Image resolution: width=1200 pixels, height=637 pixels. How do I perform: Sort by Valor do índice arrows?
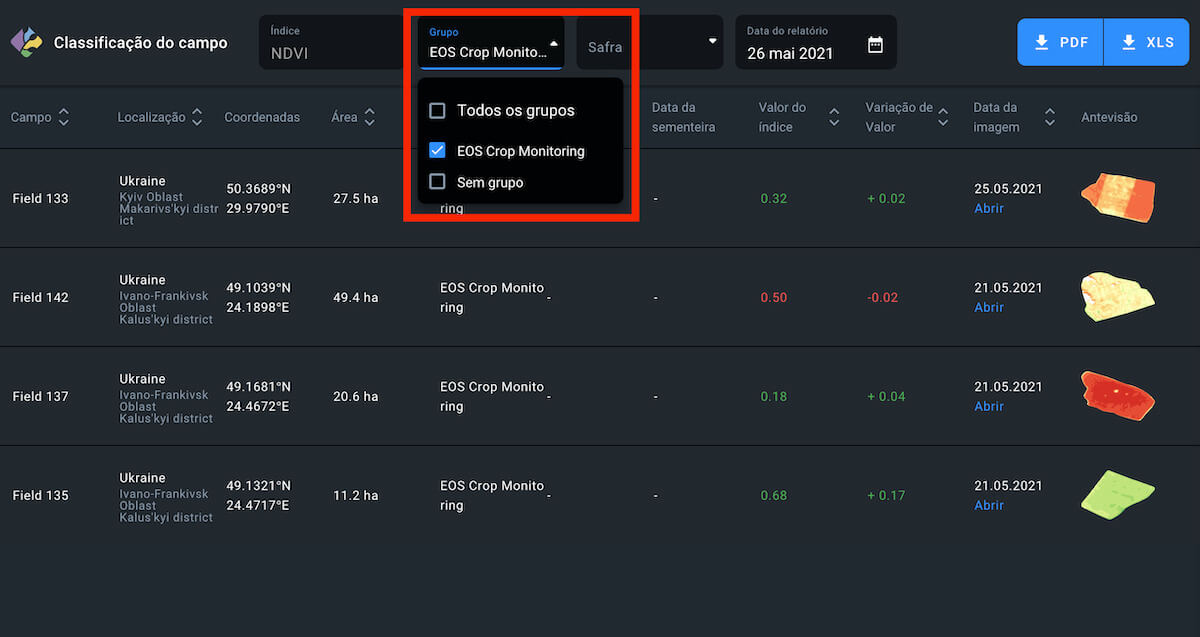pyautogui.click(x=834, y=118)
